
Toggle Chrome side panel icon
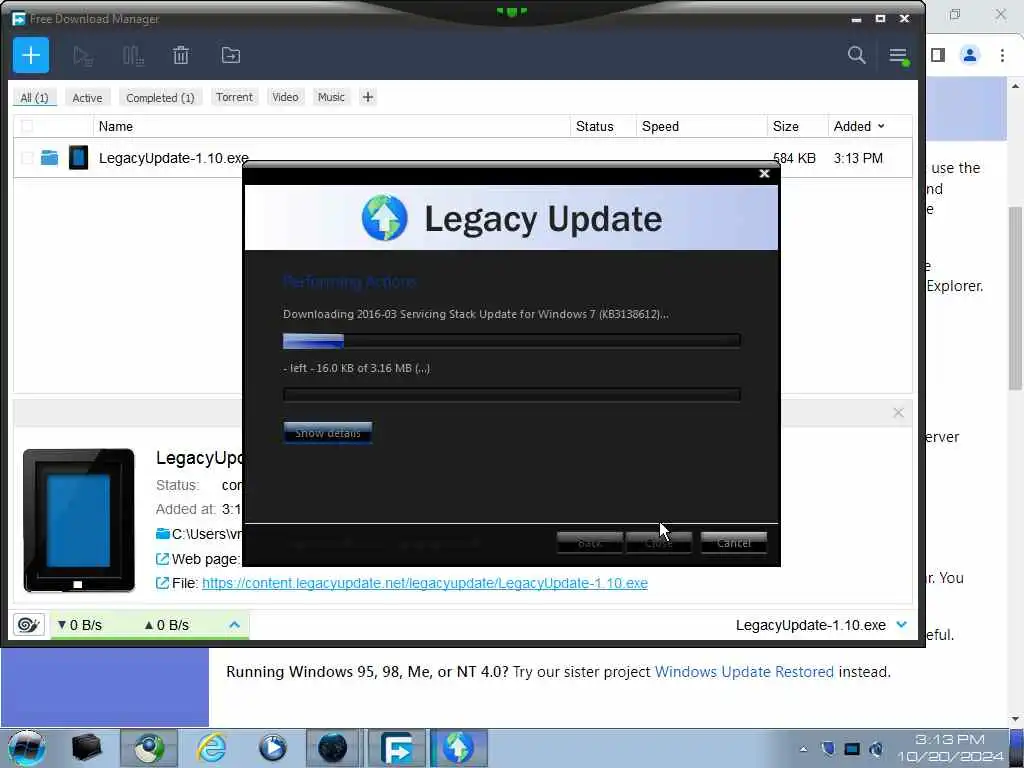pos(938,55)
